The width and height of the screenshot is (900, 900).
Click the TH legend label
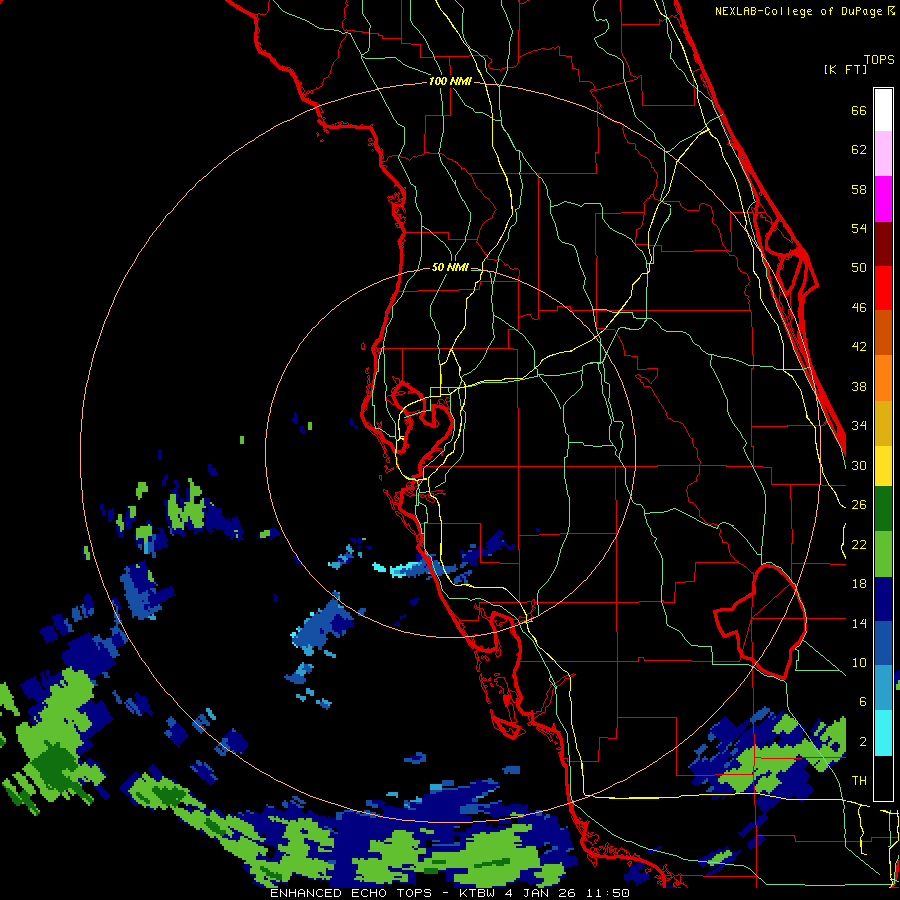pyautogui.click(x=859, y=781)
